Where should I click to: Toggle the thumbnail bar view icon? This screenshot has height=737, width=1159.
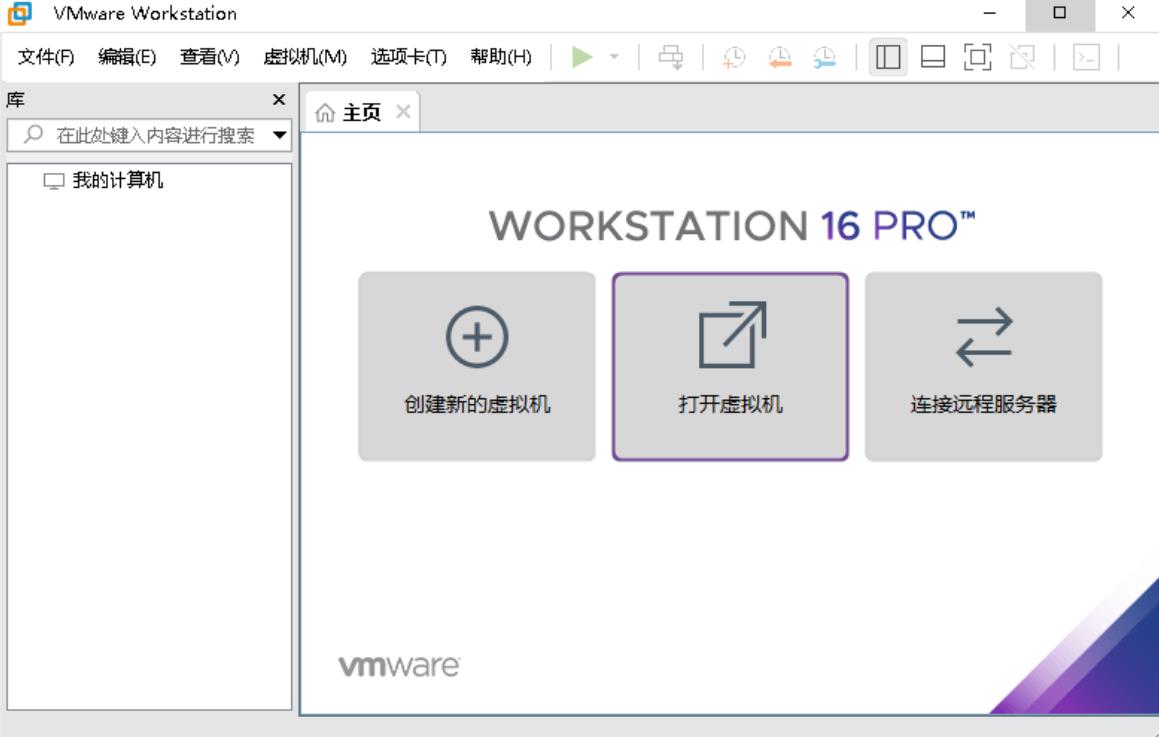[x=933, y=57]
